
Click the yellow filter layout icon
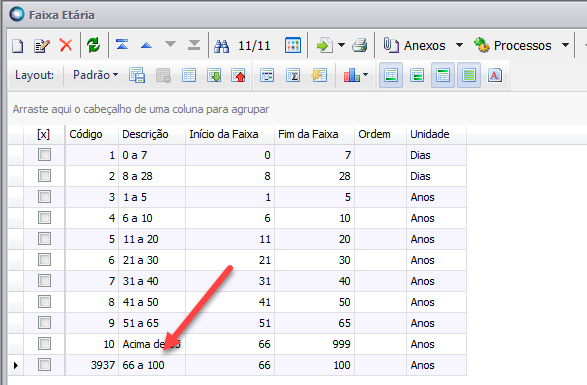tap(319, 75)
